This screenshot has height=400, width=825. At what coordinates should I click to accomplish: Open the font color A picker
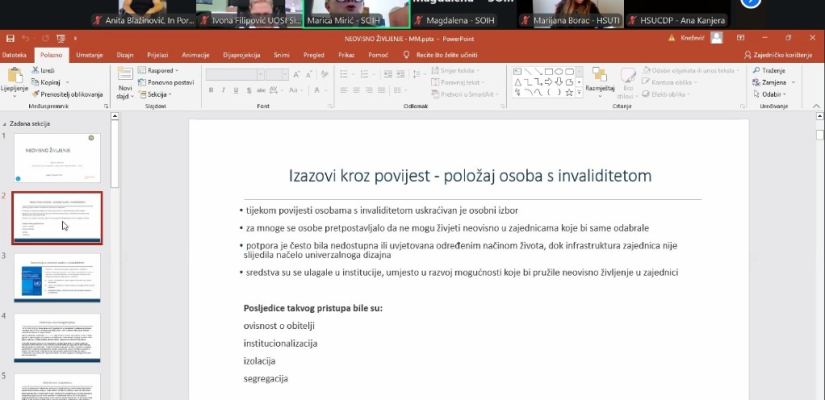pyautogui.click(x=317, y=91)
